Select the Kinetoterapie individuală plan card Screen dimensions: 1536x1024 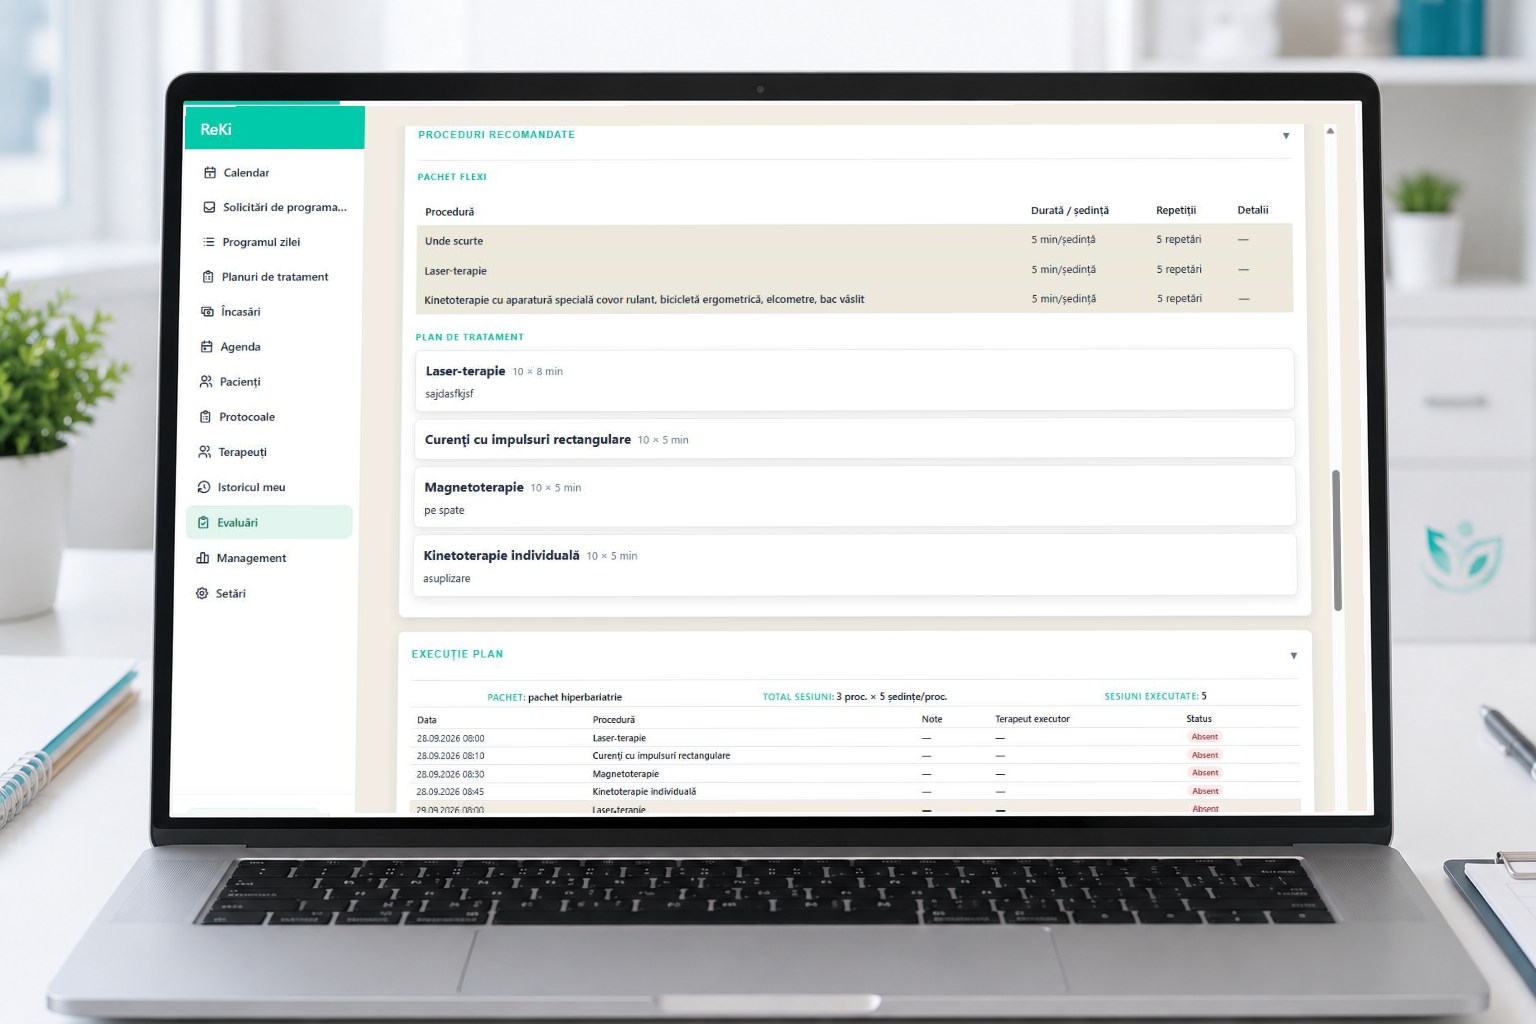(x=855, y=565)
